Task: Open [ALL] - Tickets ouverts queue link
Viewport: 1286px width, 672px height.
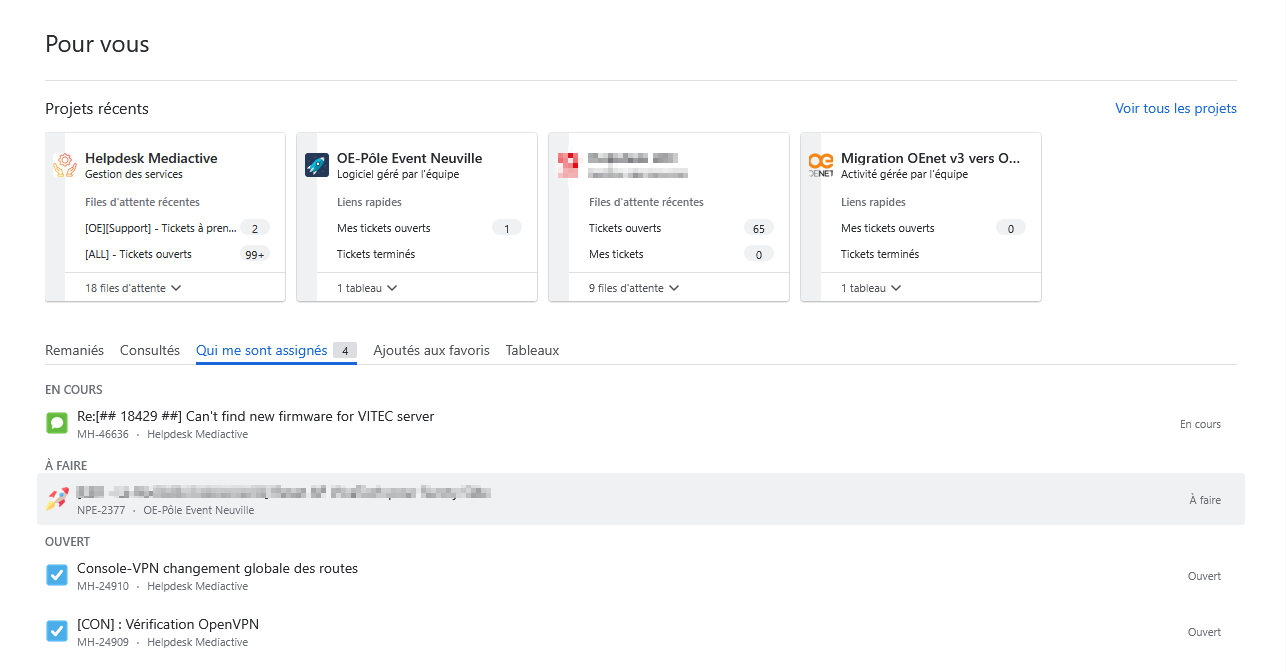Action: (138, 254)
